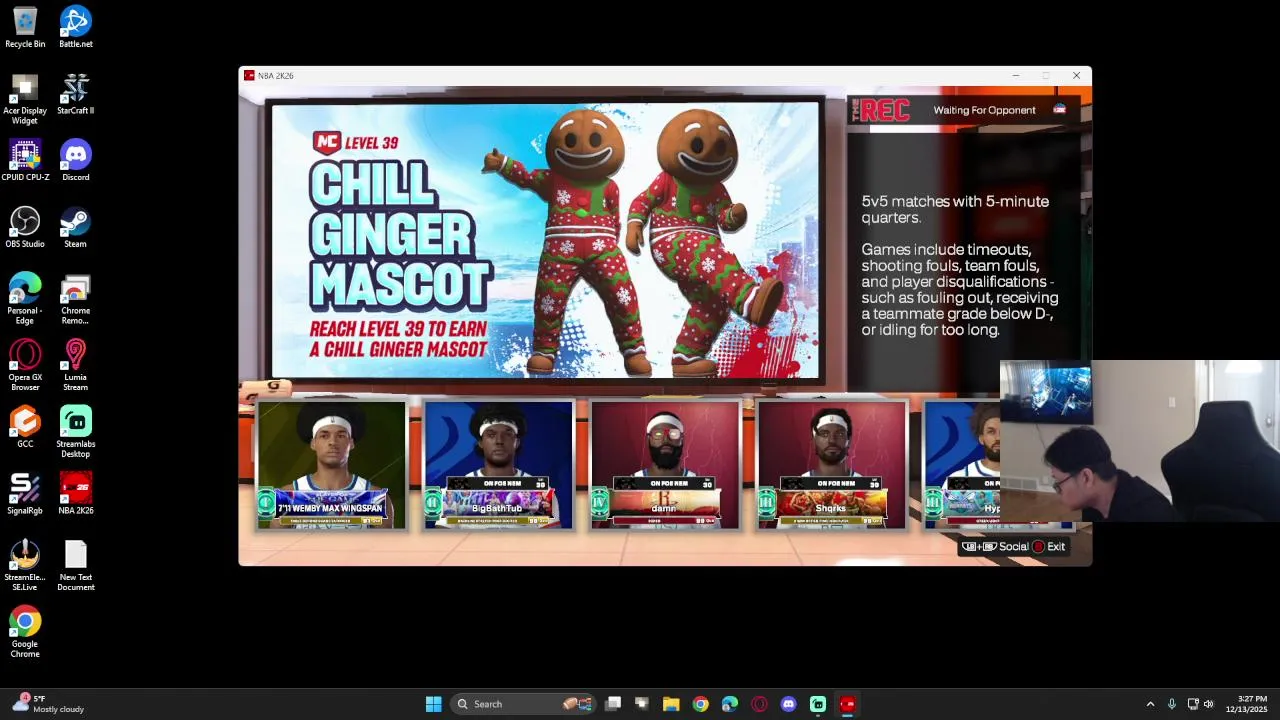Select the Chrome Remote desktop shortcut
Screen dimensions: 1280x720
tap(75, 299)
